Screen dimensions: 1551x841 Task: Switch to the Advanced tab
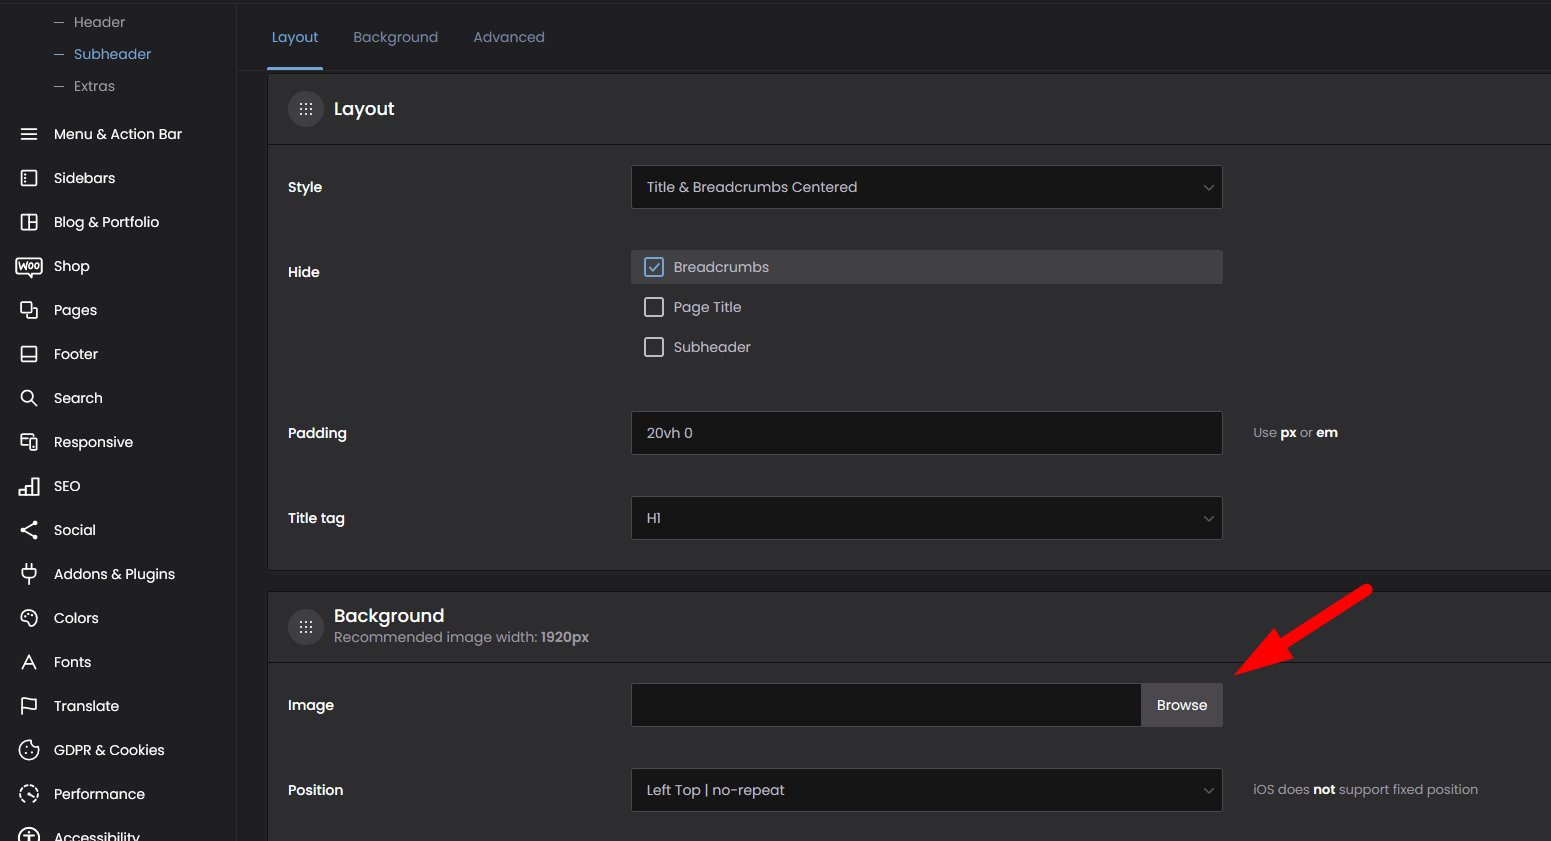(509, 37)
